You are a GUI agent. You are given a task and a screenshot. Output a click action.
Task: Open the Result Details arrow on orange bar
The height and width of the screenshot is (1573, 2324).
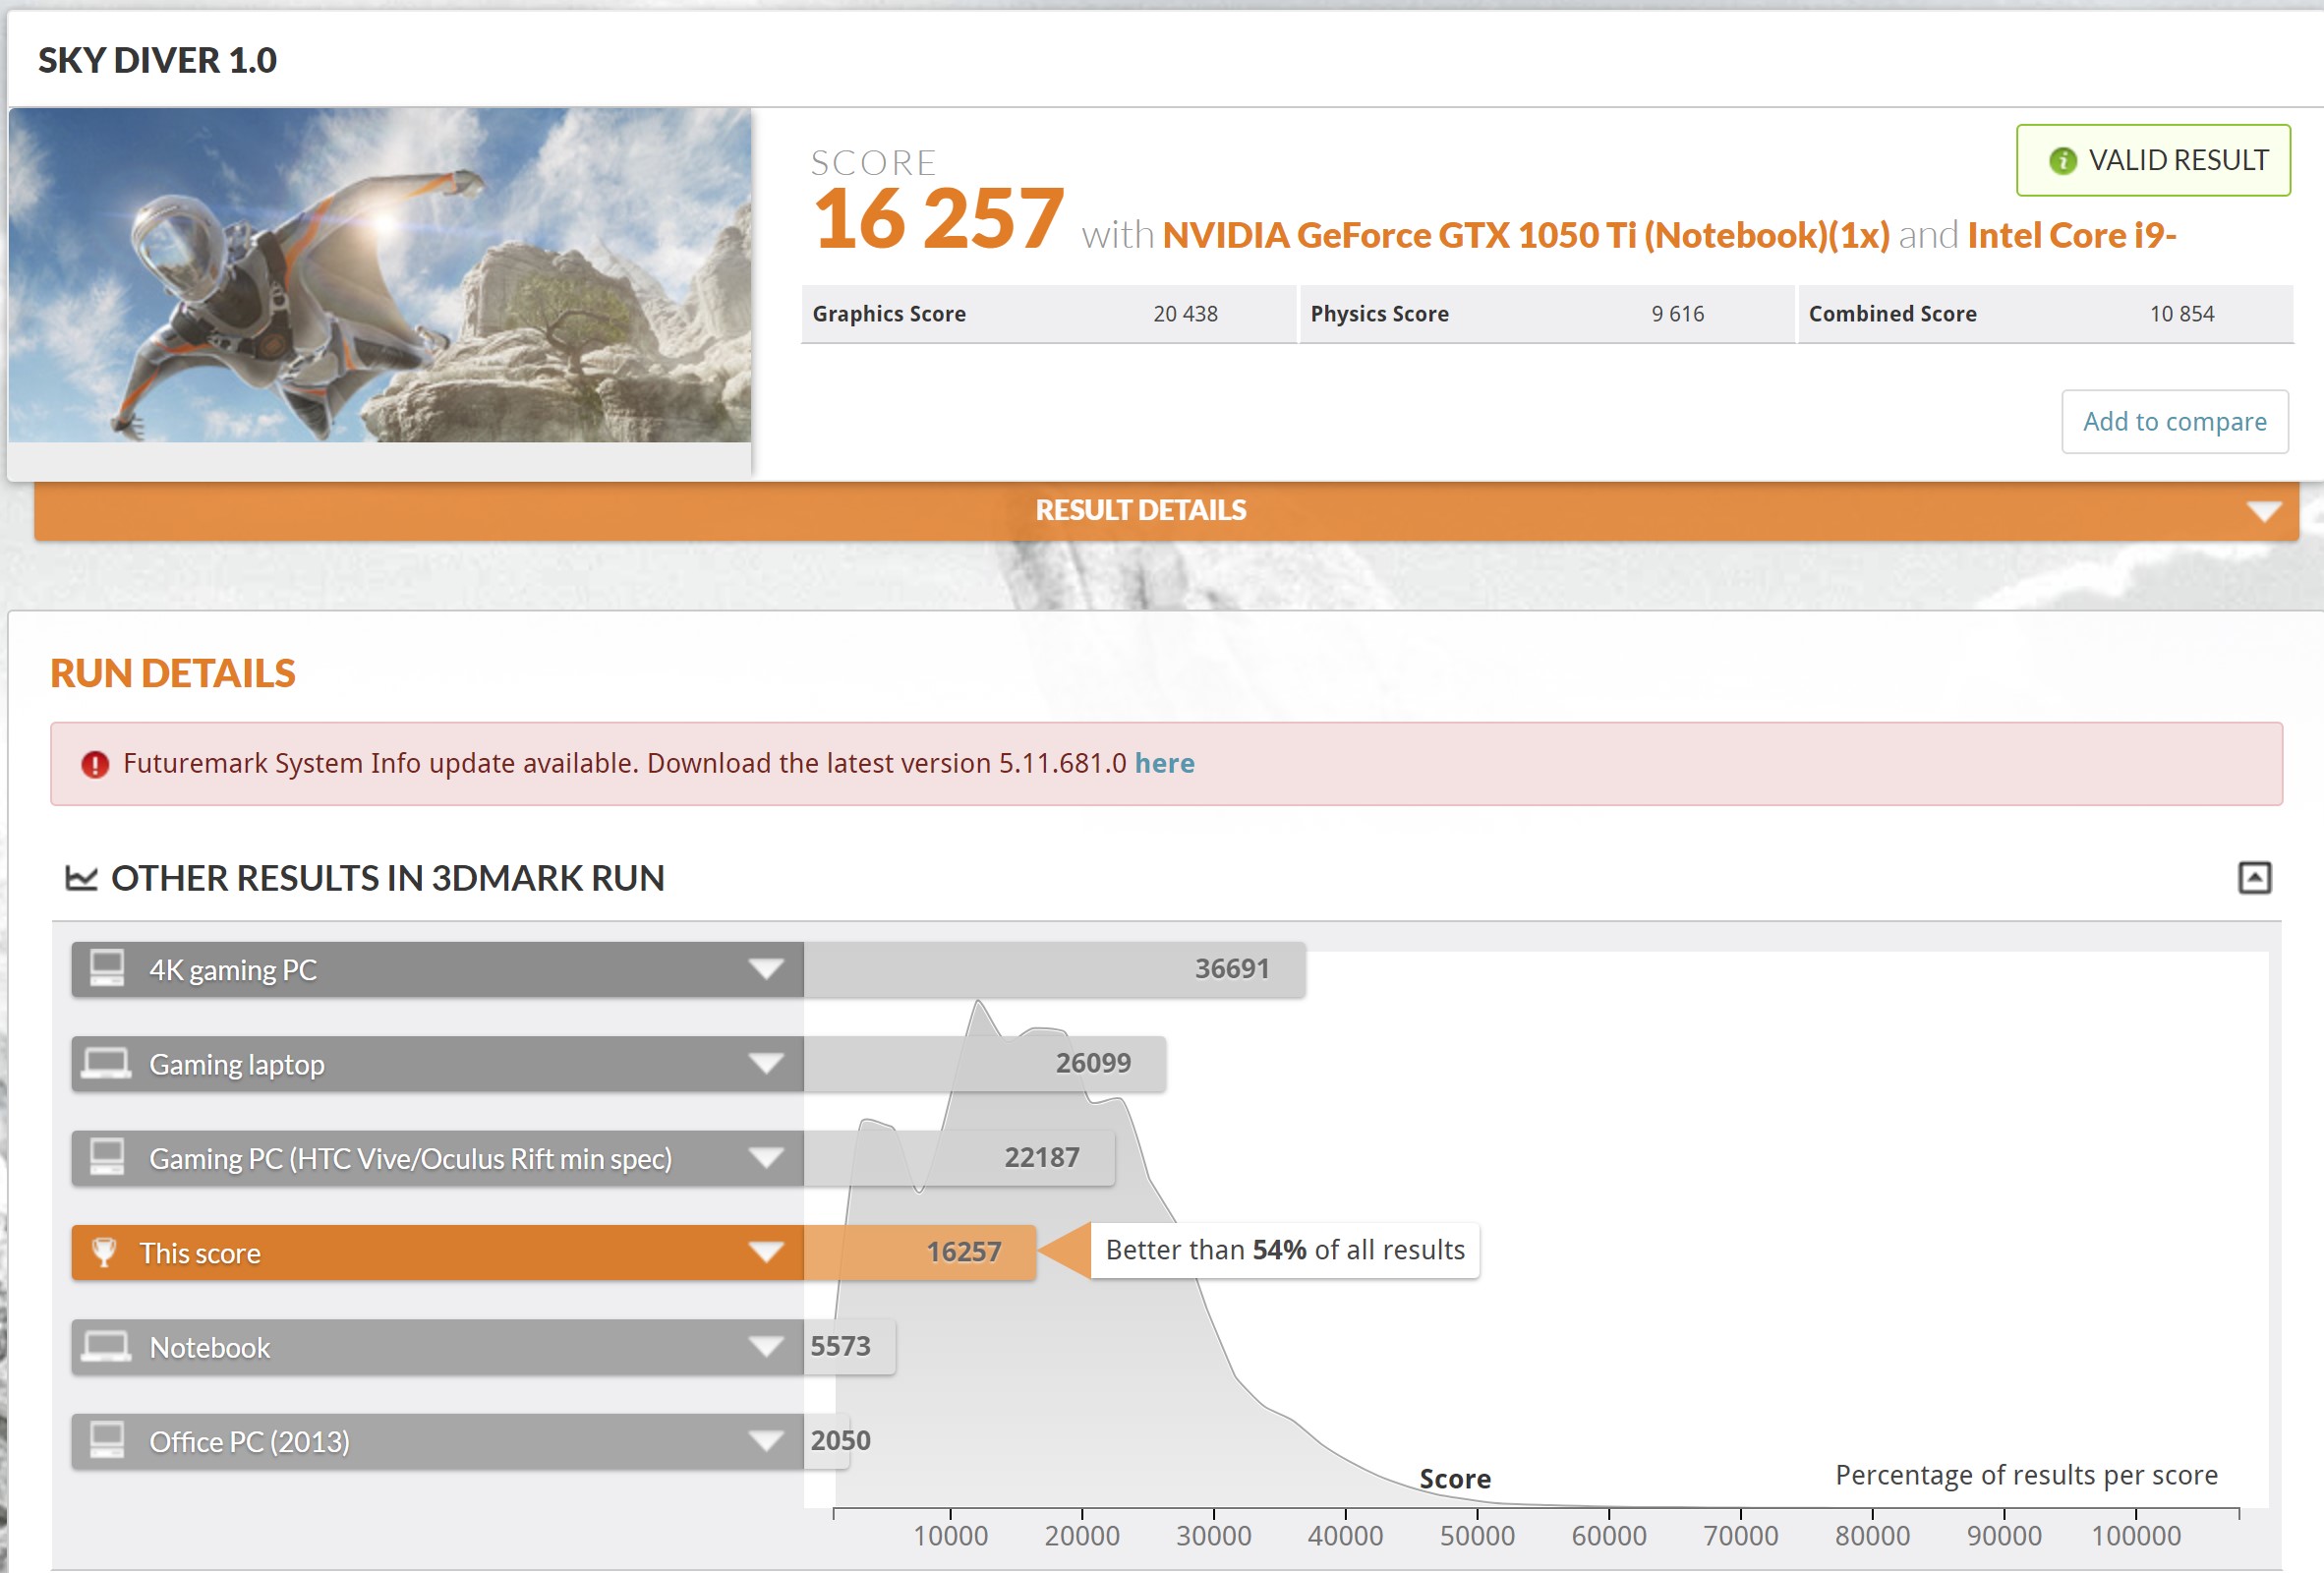(2263, 512)
